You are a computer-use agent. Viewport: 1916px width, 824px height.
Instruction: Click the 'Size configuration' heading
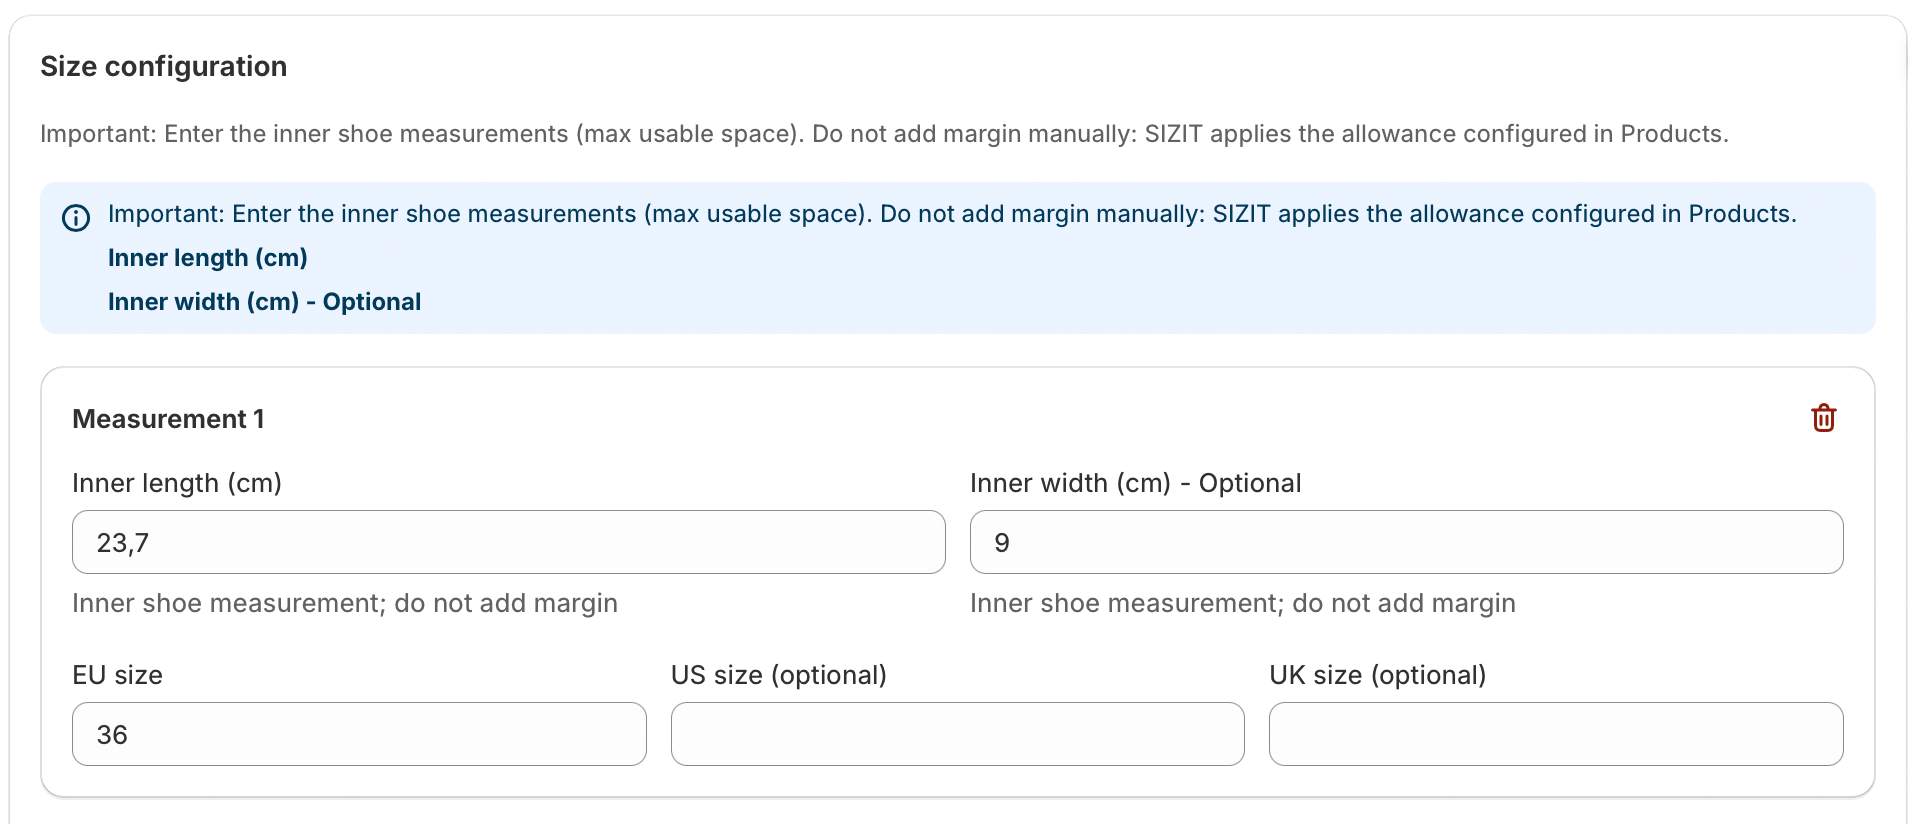pos(164,66)
